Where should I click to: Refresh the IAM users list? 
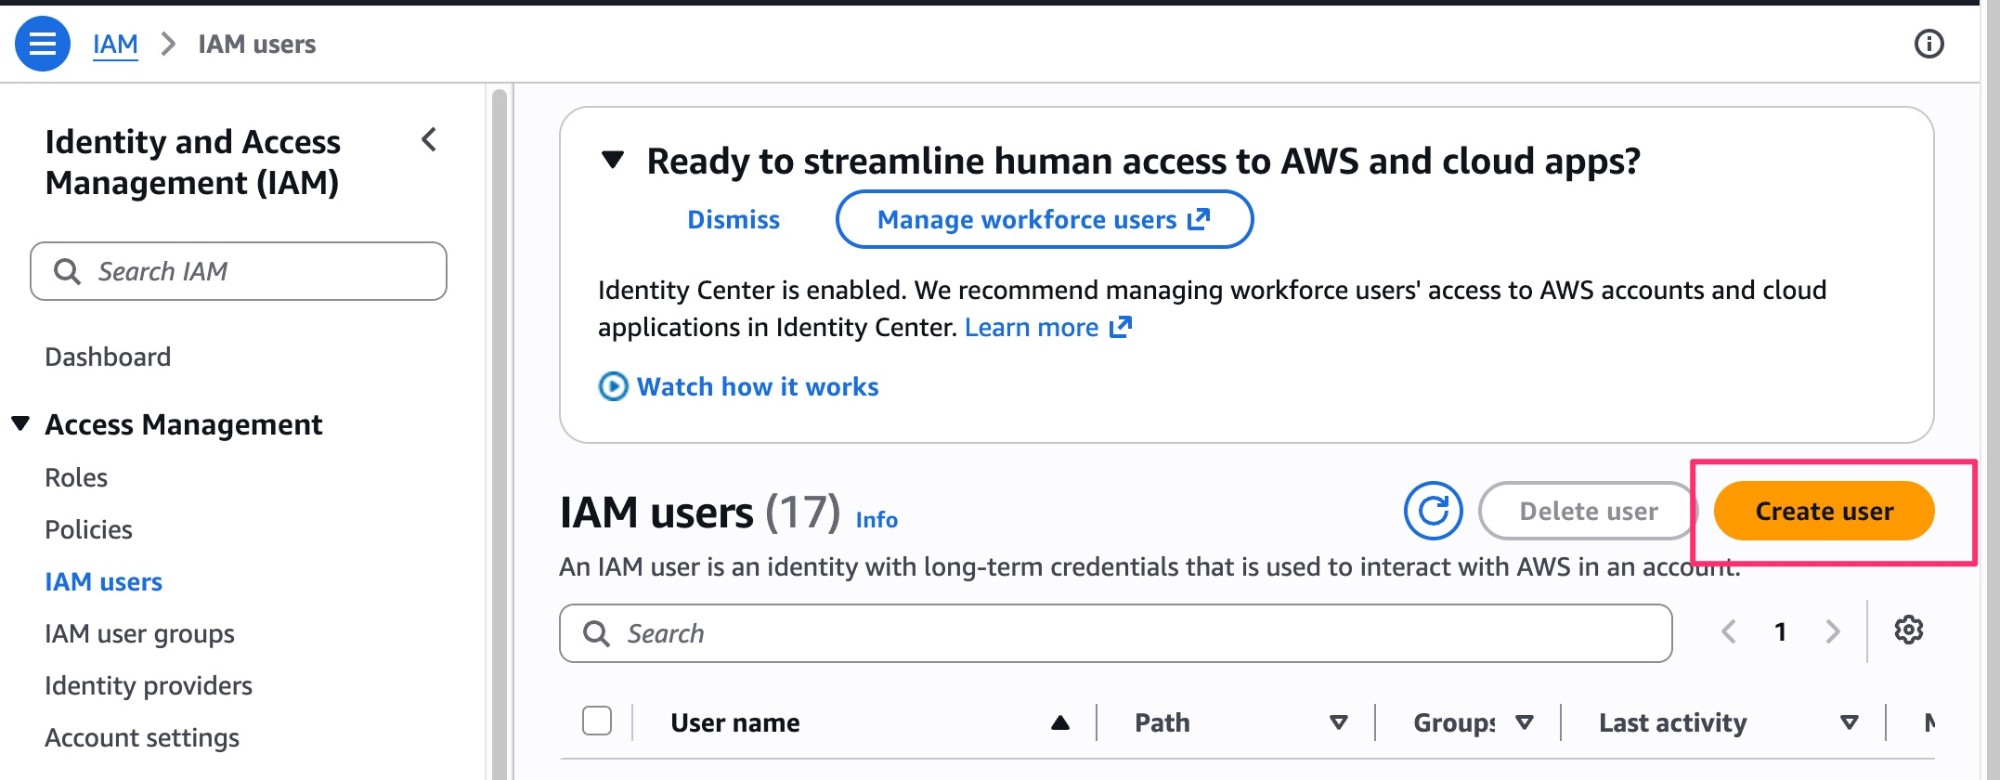click(1433, 511)
